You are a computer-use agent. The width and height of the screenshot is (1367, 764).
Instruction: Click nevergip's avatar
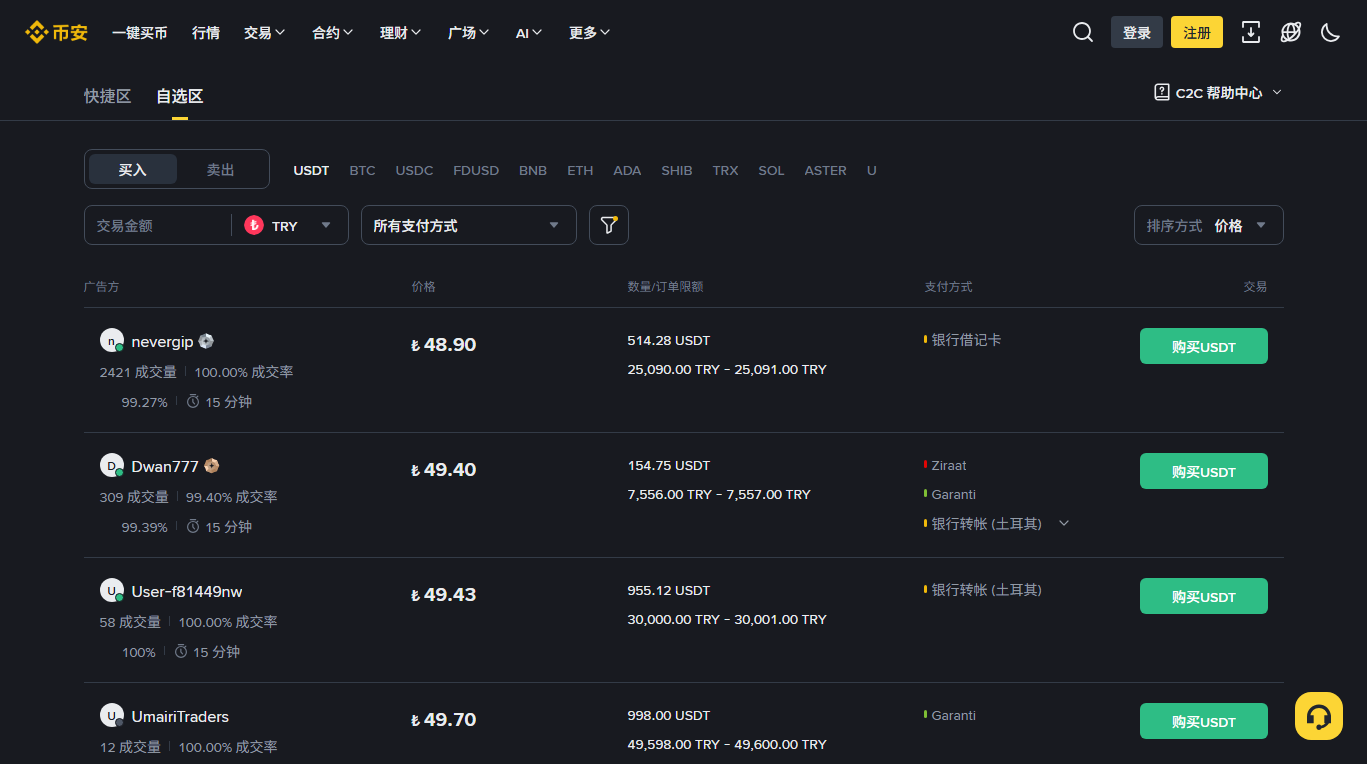(111, 340)
